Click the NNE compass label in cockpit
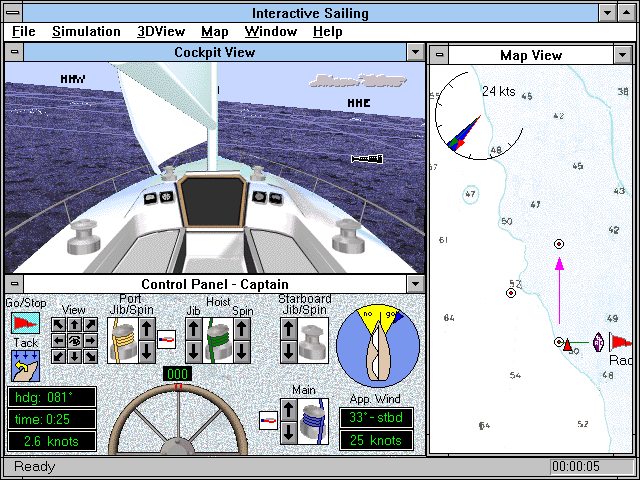Screen dimensions: 640x480 pyautogui.click(x=359, y=103)
